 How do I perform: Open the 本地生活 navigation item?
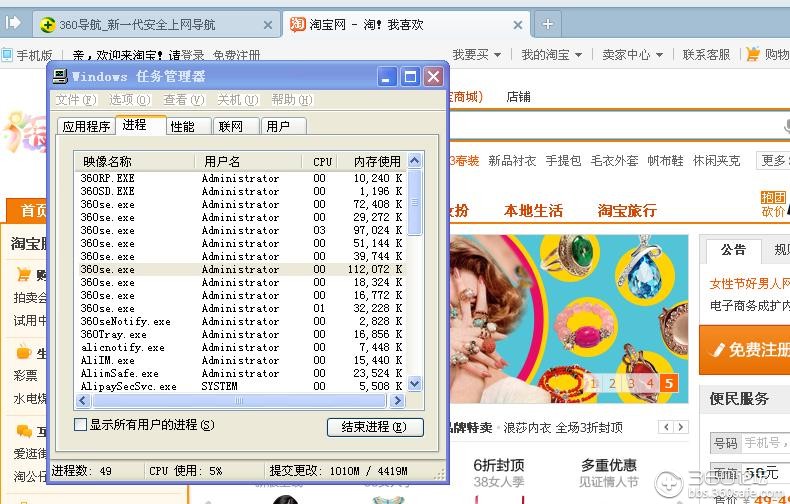coord(533,210)
